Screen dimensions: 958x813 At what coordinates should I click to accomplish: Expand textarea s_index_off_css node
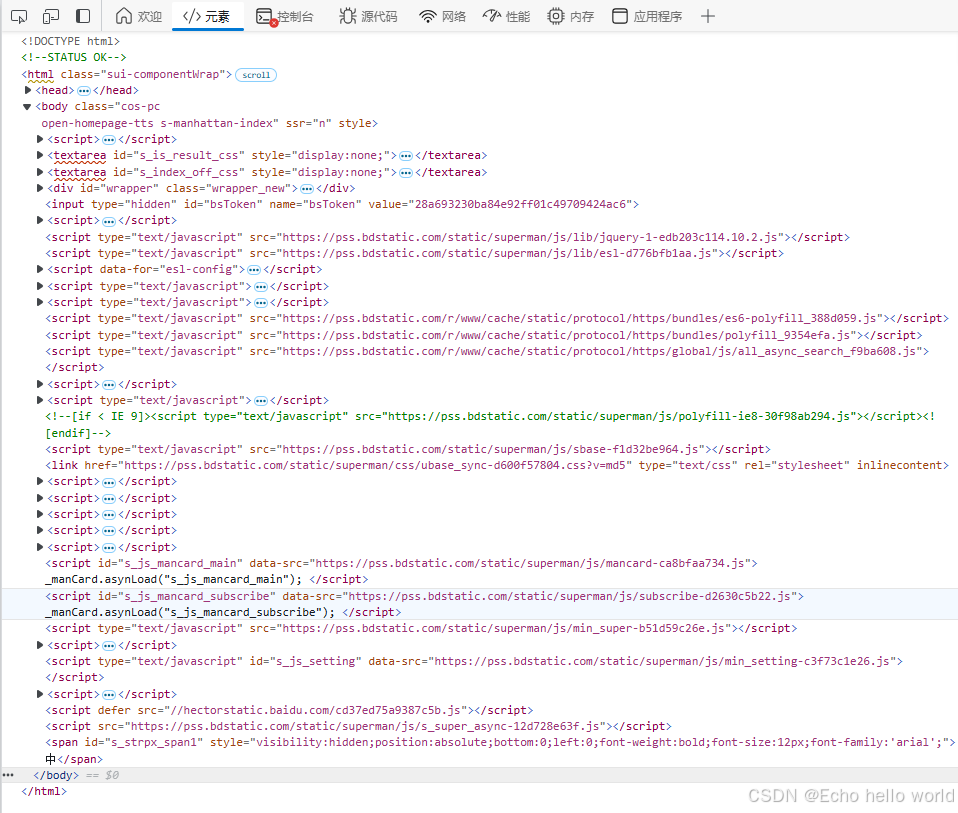pyautogui.click(x=40, y=172)
